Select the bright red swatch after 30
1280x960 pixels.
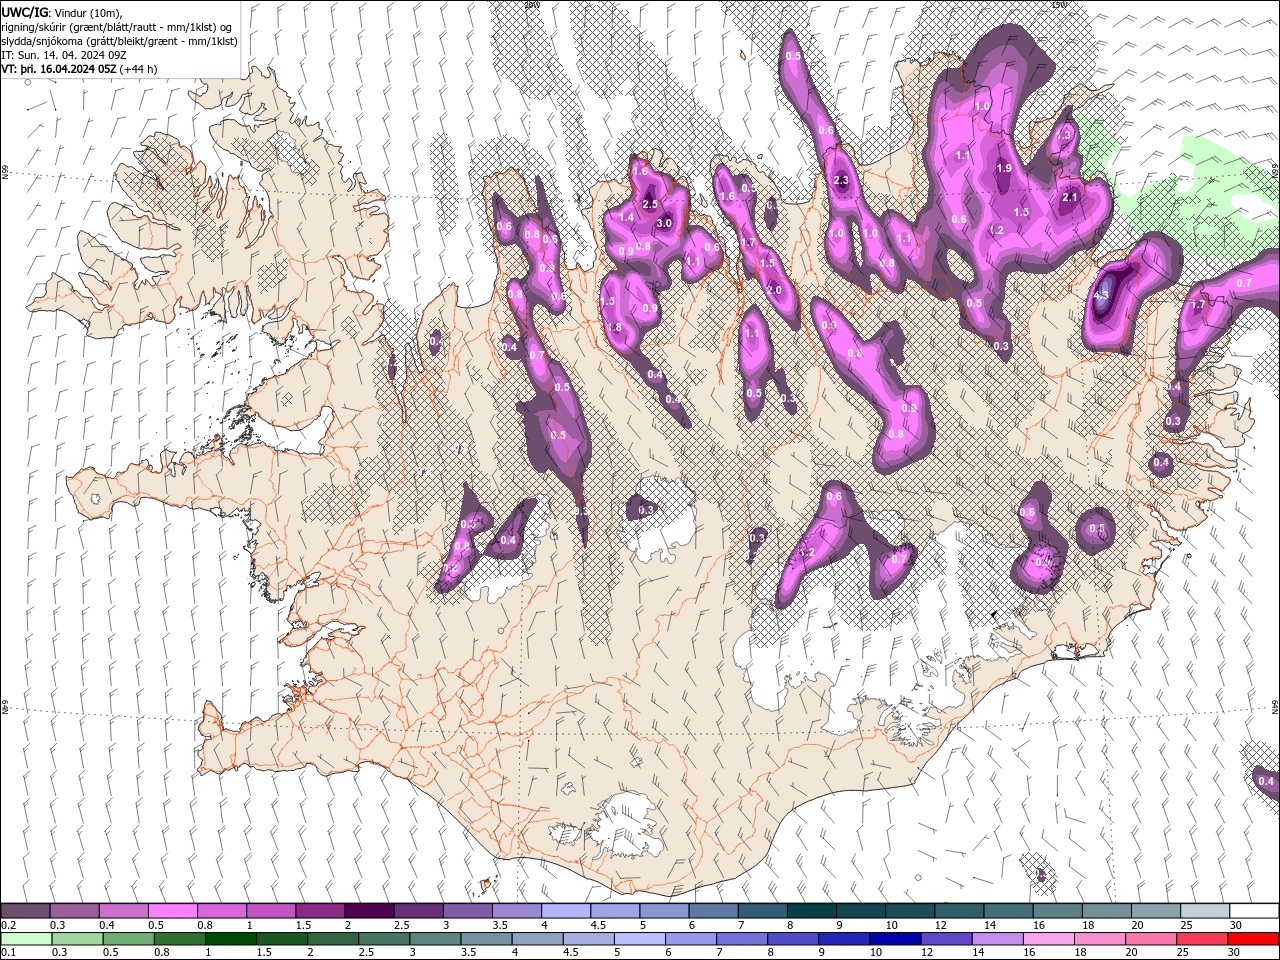(1253, 939)
